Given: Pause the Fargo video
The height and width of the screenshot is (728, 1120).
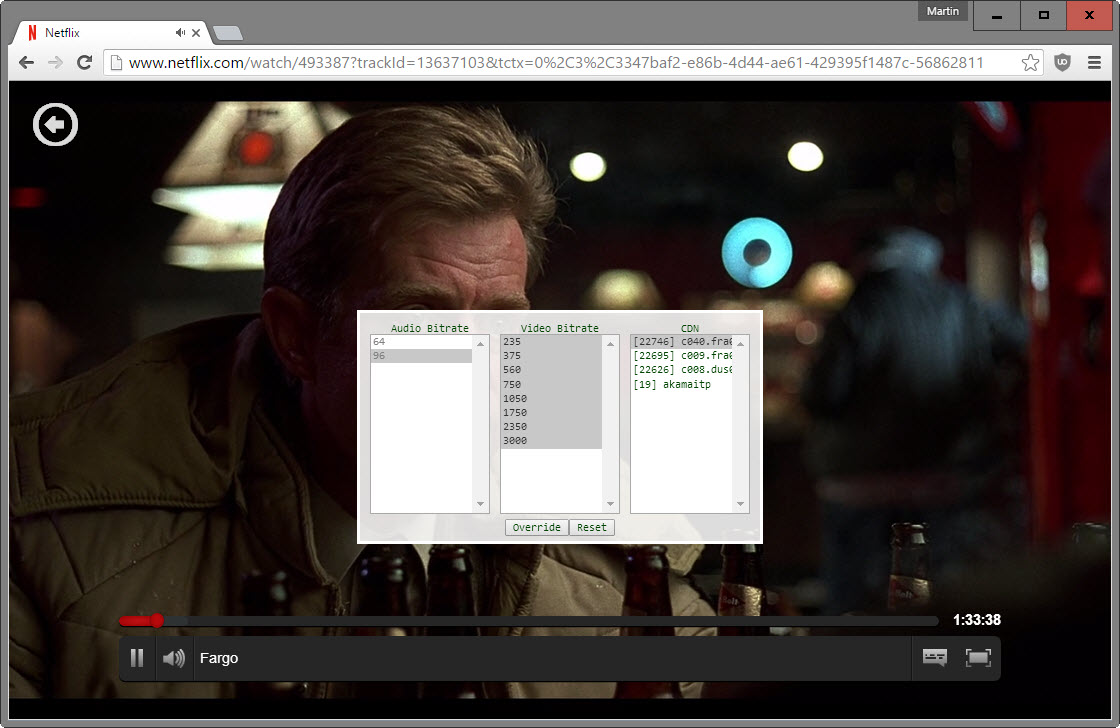Looking at the screenshot, I should point(137,658).
